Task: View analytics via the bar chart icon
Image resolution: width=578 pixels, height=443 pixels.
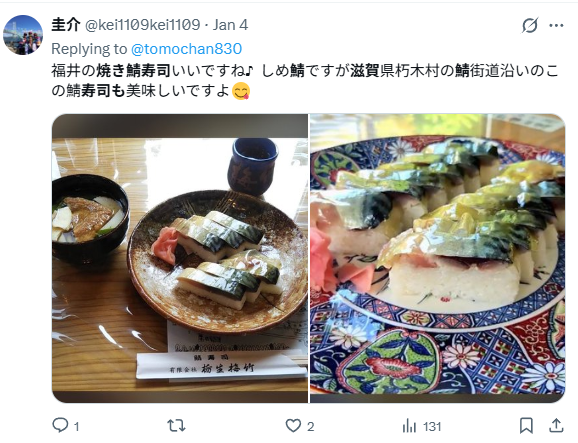Action: (x=409, y=426)
